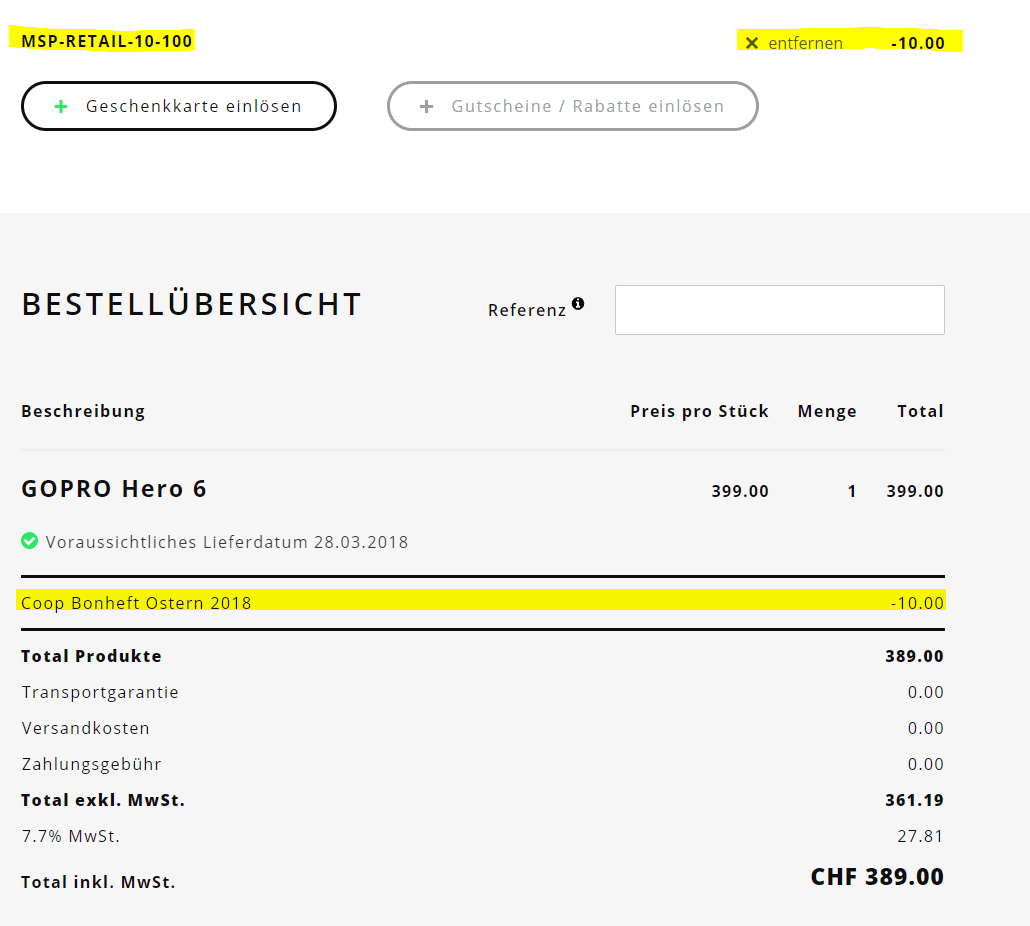1030x926 pixels.
Task: Remove the voucher via the entfernen link
Action: 805,43
